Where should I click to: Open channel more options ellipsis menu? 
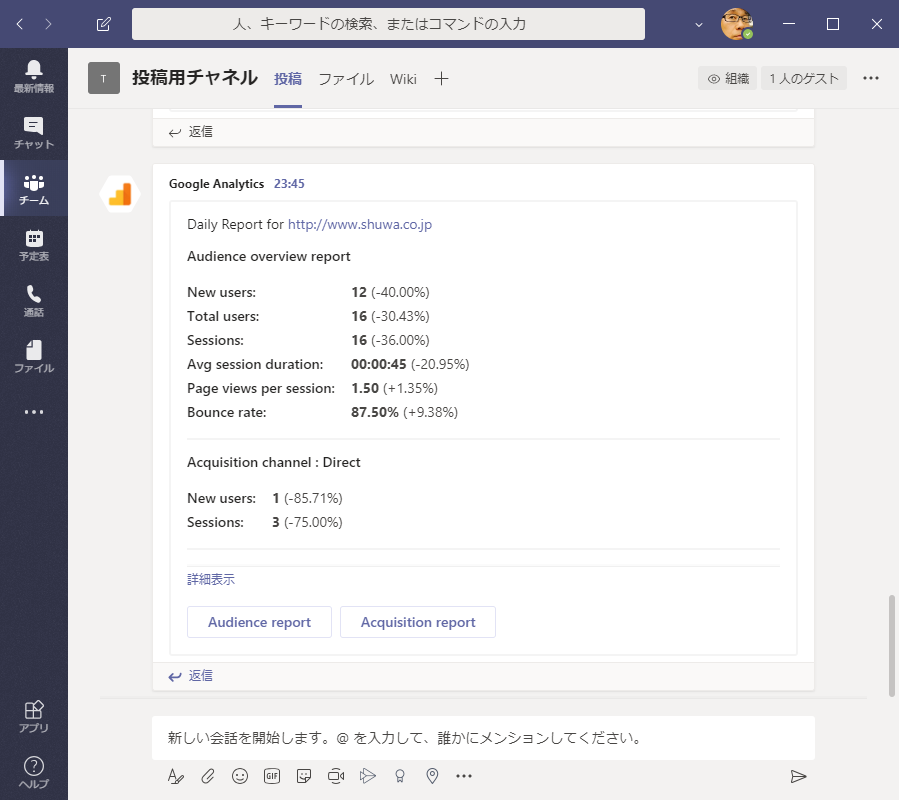pyautogui.click(x=870, y=78)
